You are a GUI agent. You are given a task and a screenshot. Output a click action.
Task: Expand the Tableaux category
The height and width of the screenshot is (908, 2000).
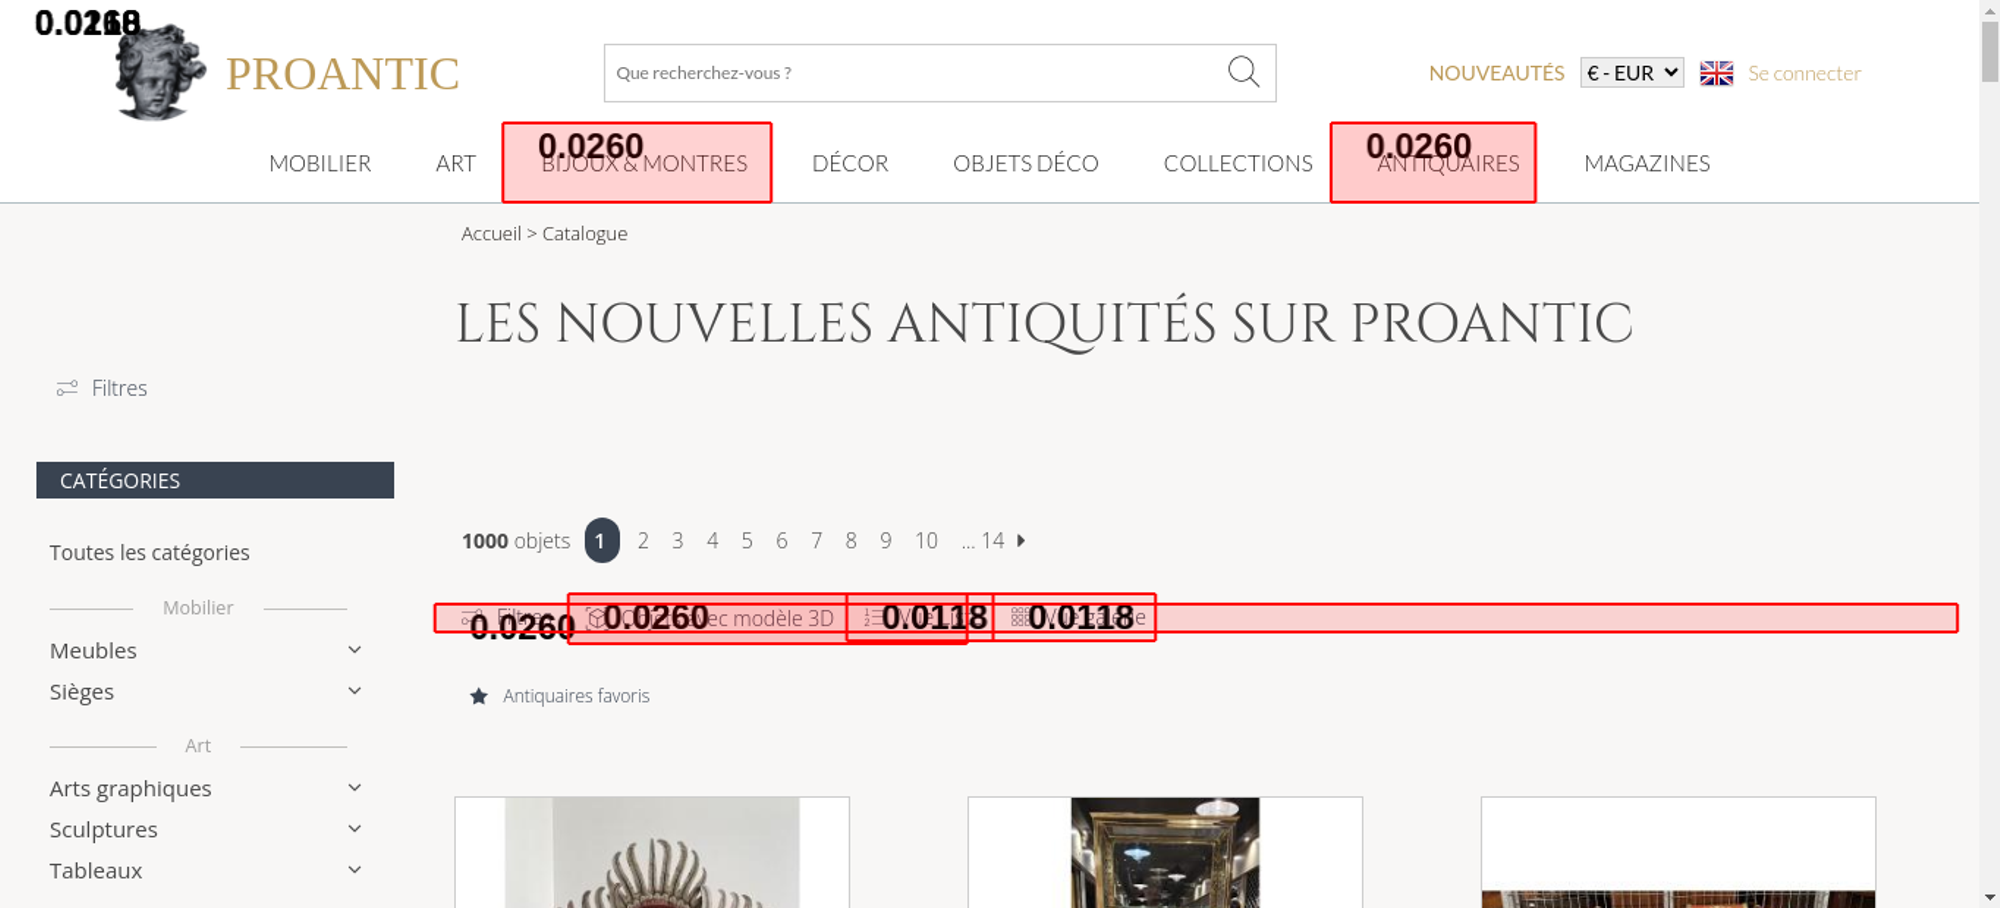click(x=354, y=870)
